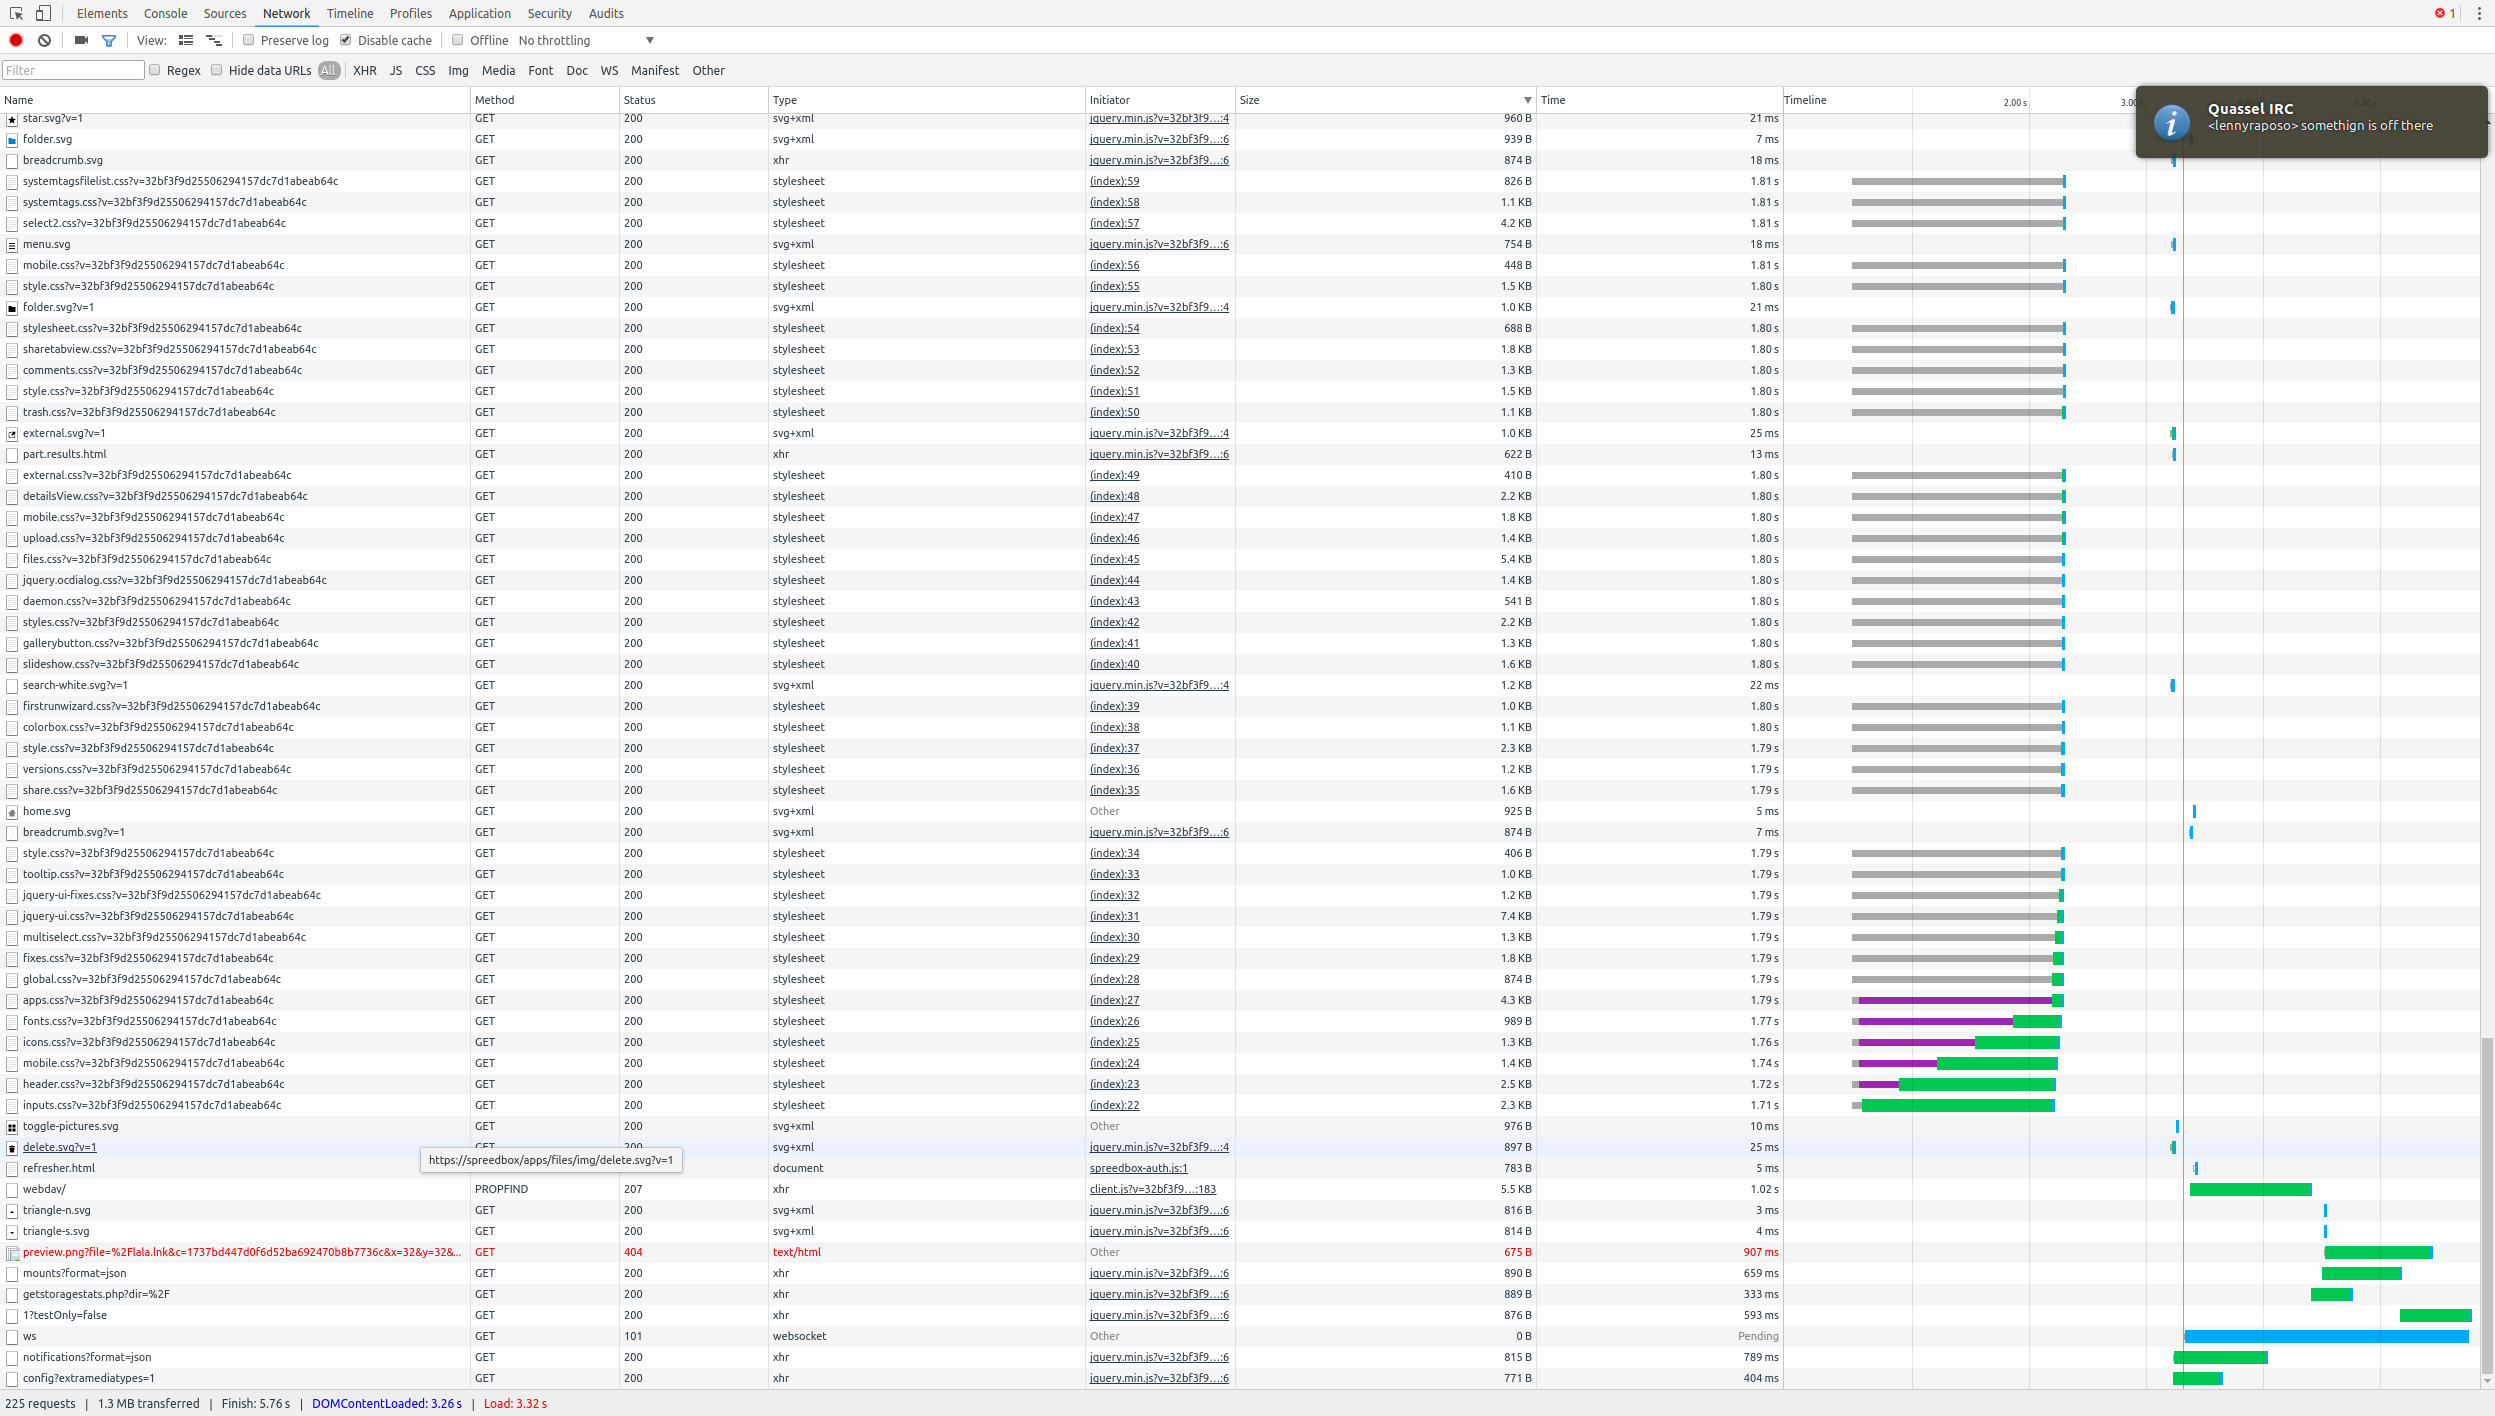2495x1416 pixels.
Task: Open the Security tab
Action: (549, 13)
